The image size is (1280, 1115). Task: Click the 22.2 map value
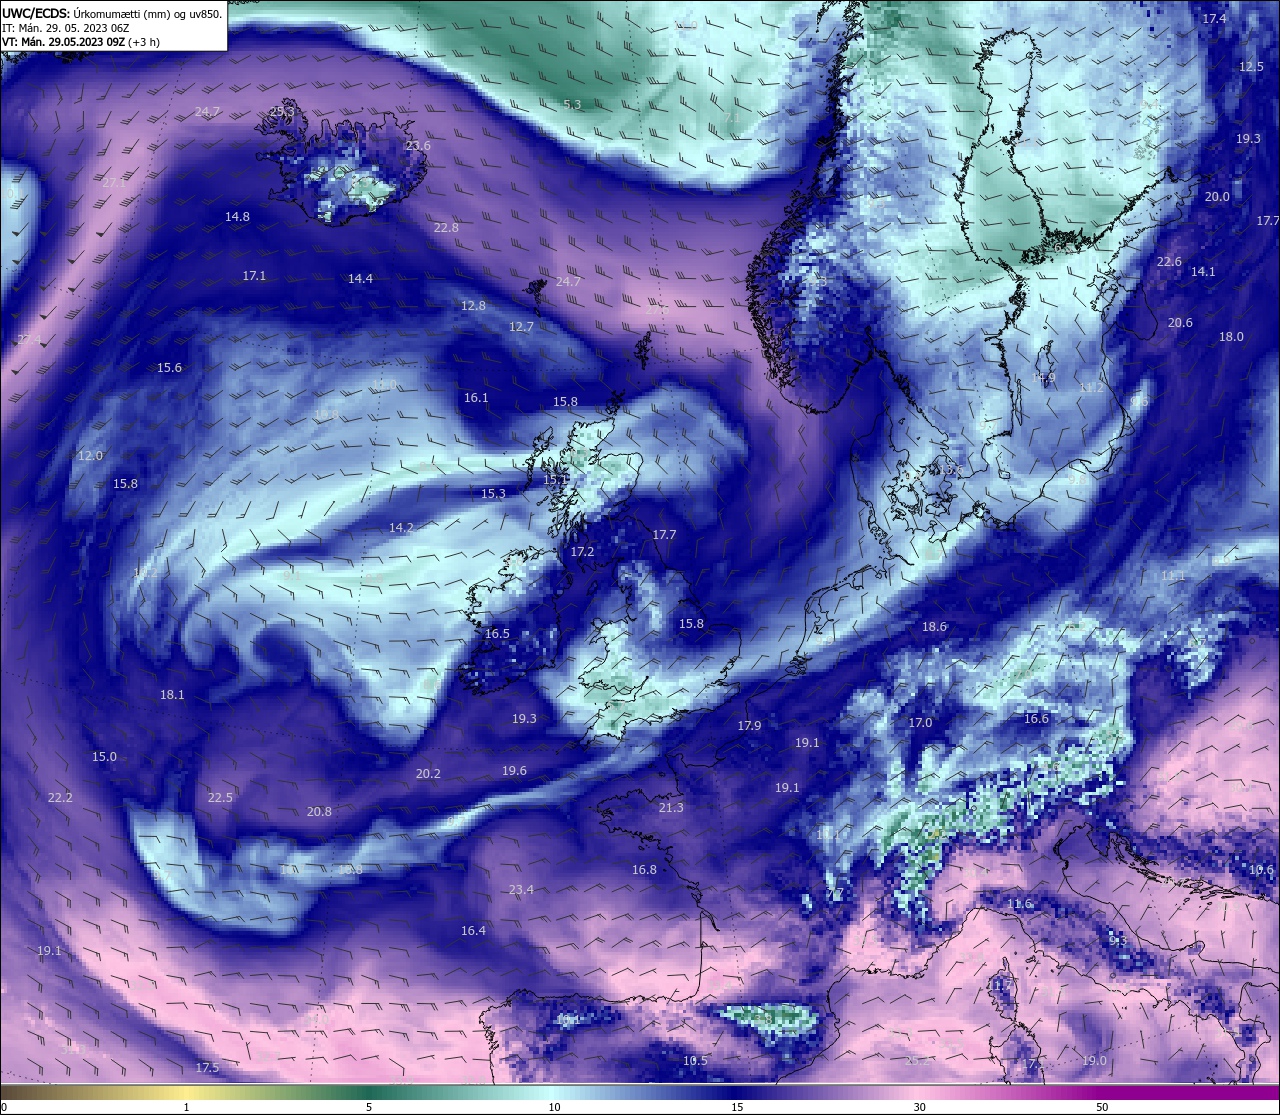click(60, 797)
